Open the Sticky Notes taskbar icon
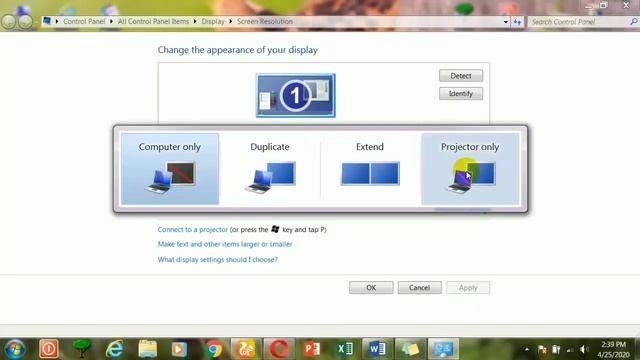Viewport: 640px width, 360px height. click(410, 349)
